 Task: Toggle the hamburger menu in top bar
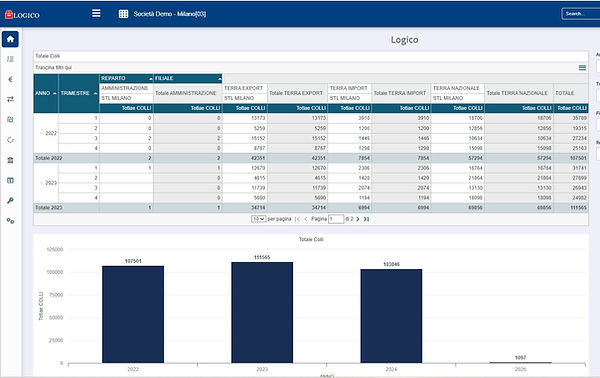pyautogui.click(x=96, y=13)
